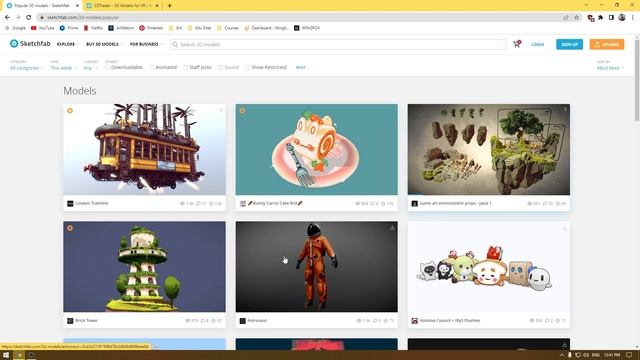This screenshot has width=640, height=360.
Task: Toggle the browser side panel icon
Action: click(x=611, y=18)
